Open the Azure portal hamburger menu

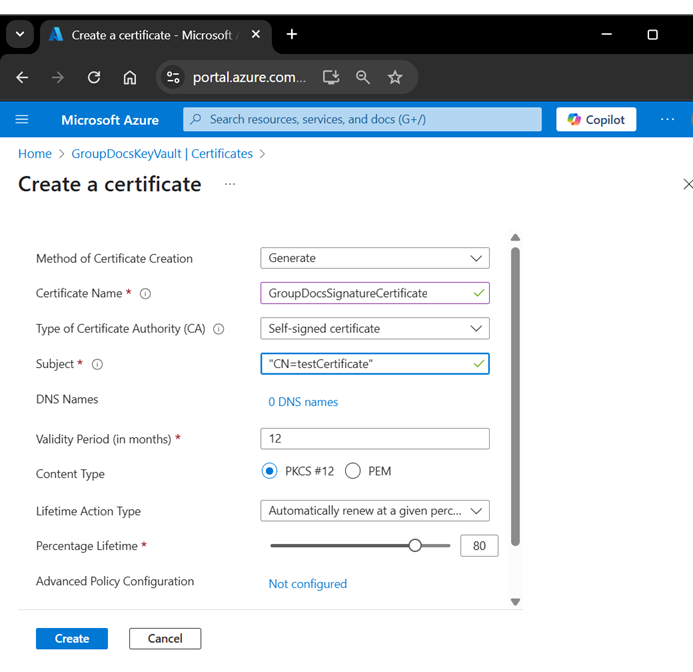[x=22, y=119]
